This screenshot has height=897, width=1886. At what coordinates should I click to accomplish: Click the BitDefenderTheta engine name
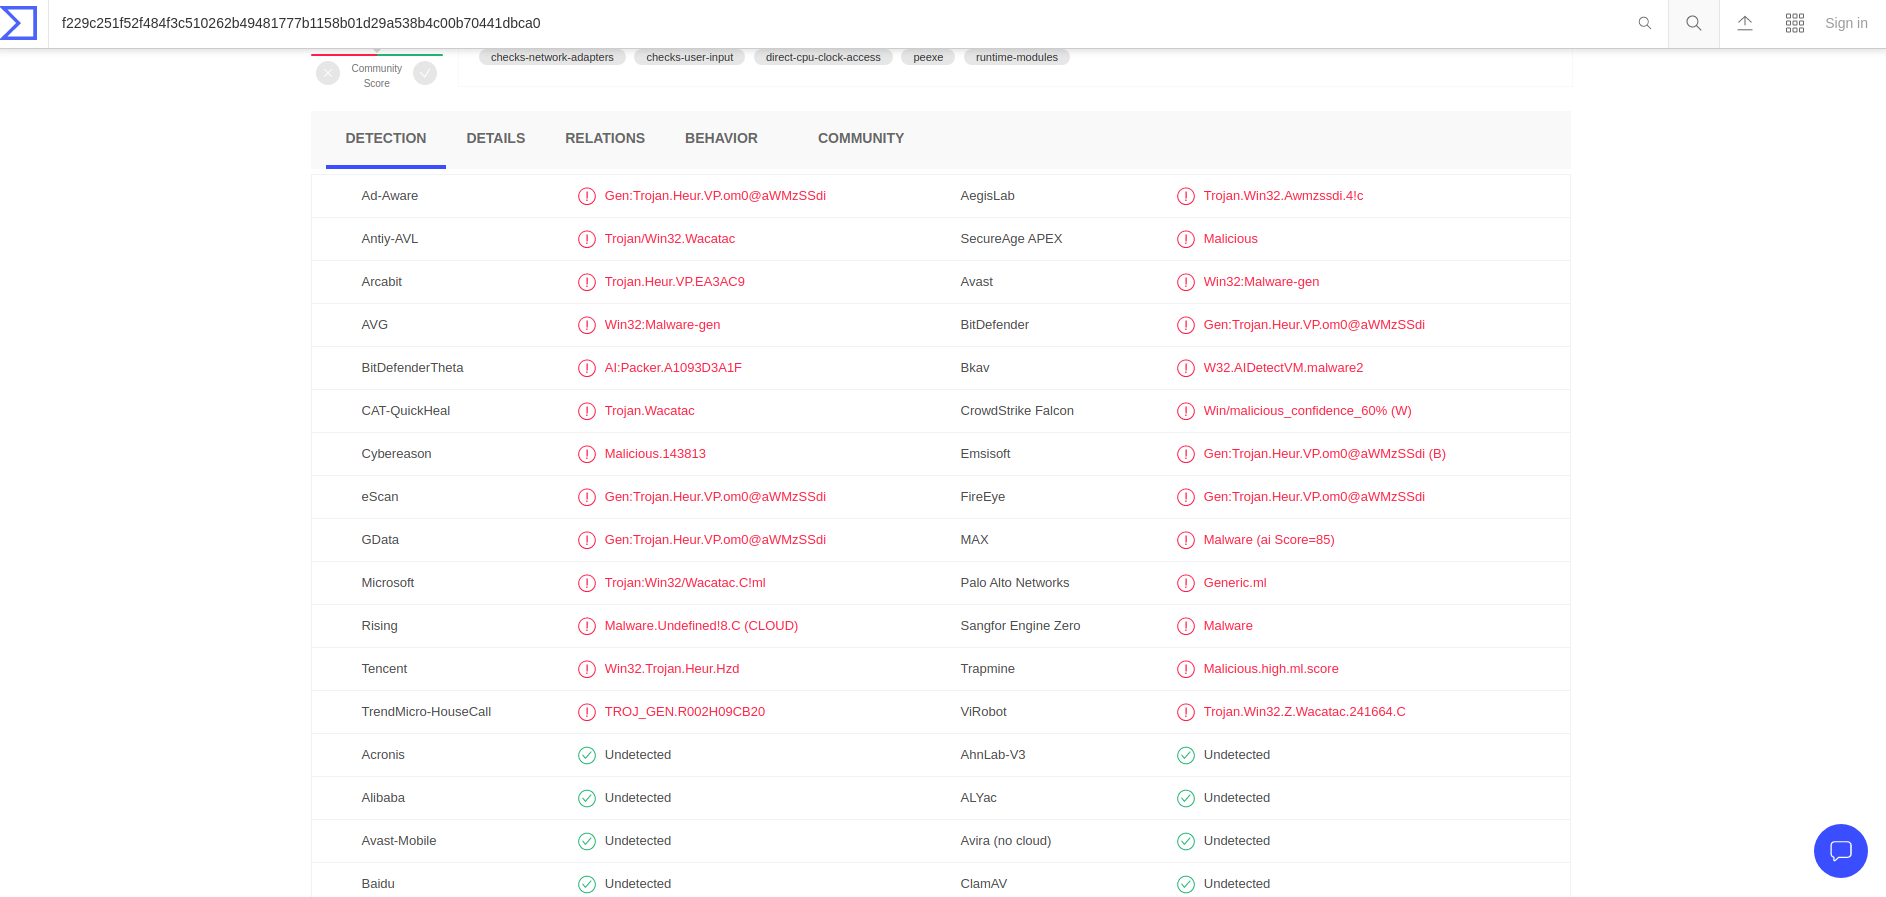412,368
